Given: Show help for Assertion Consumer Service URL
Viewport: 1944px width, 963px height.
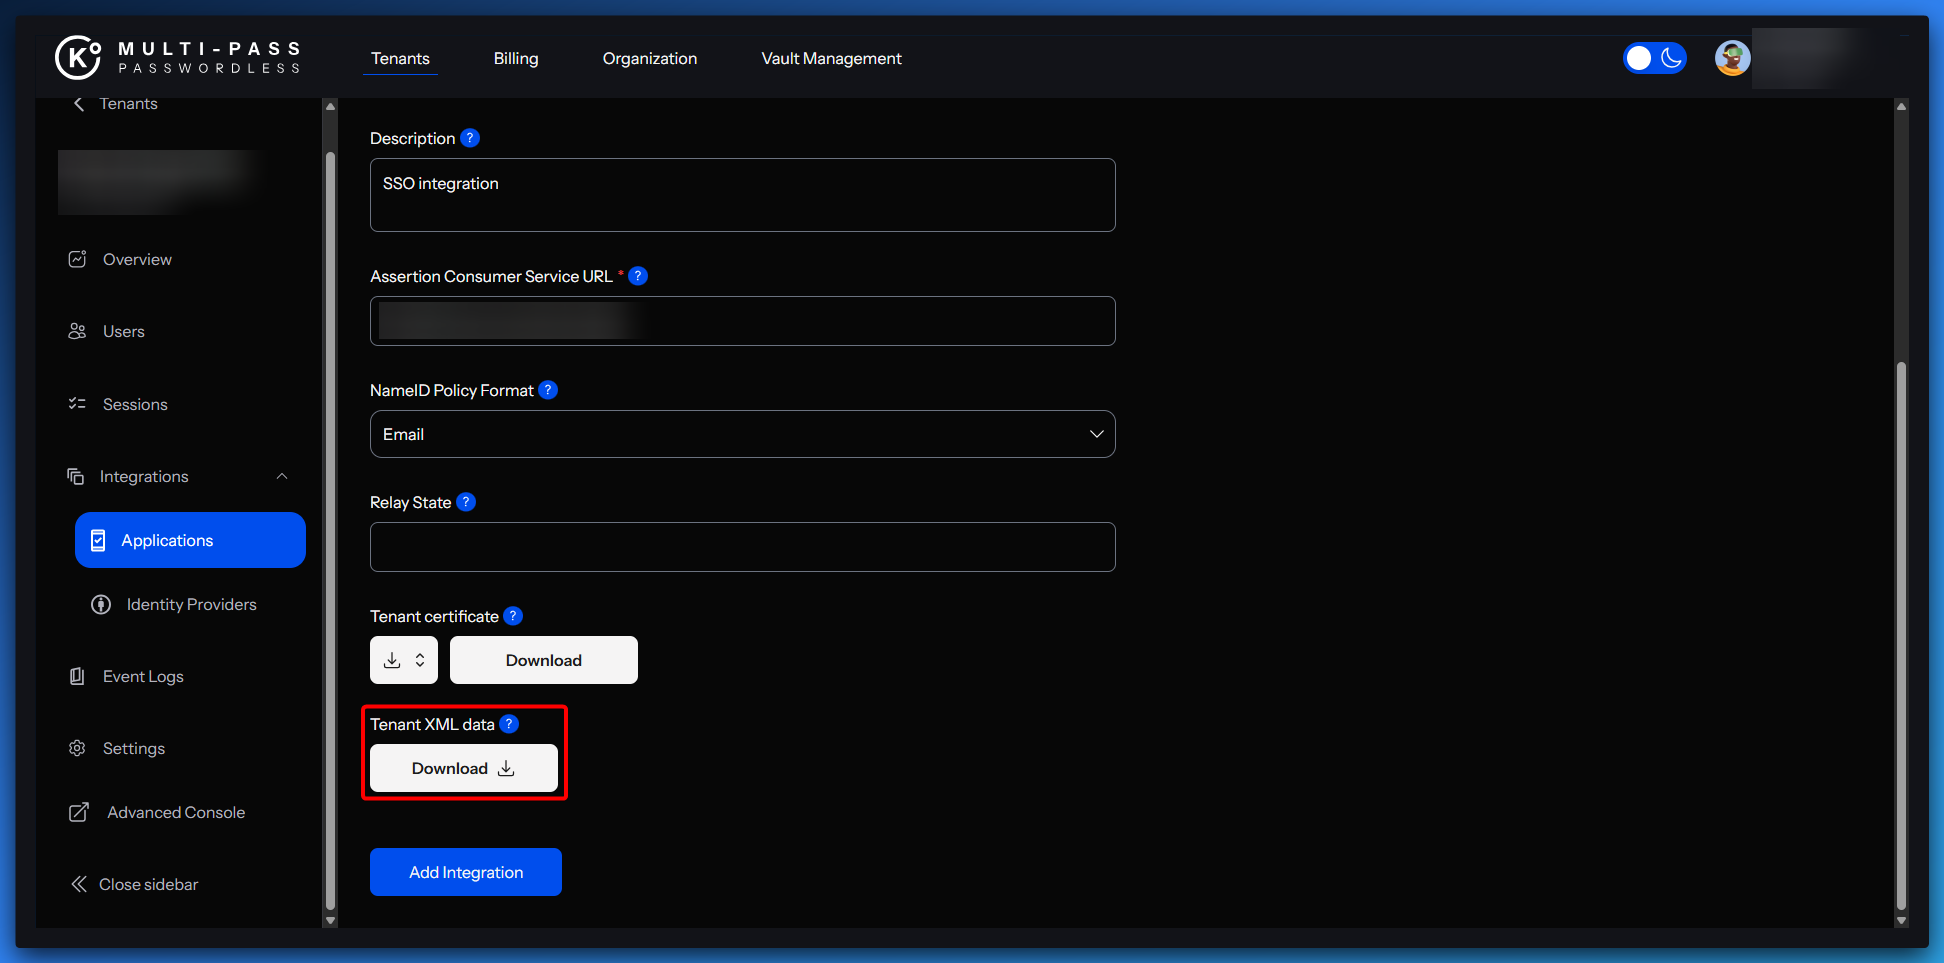Looking at the screenshot, I should [x=638, y=276].
